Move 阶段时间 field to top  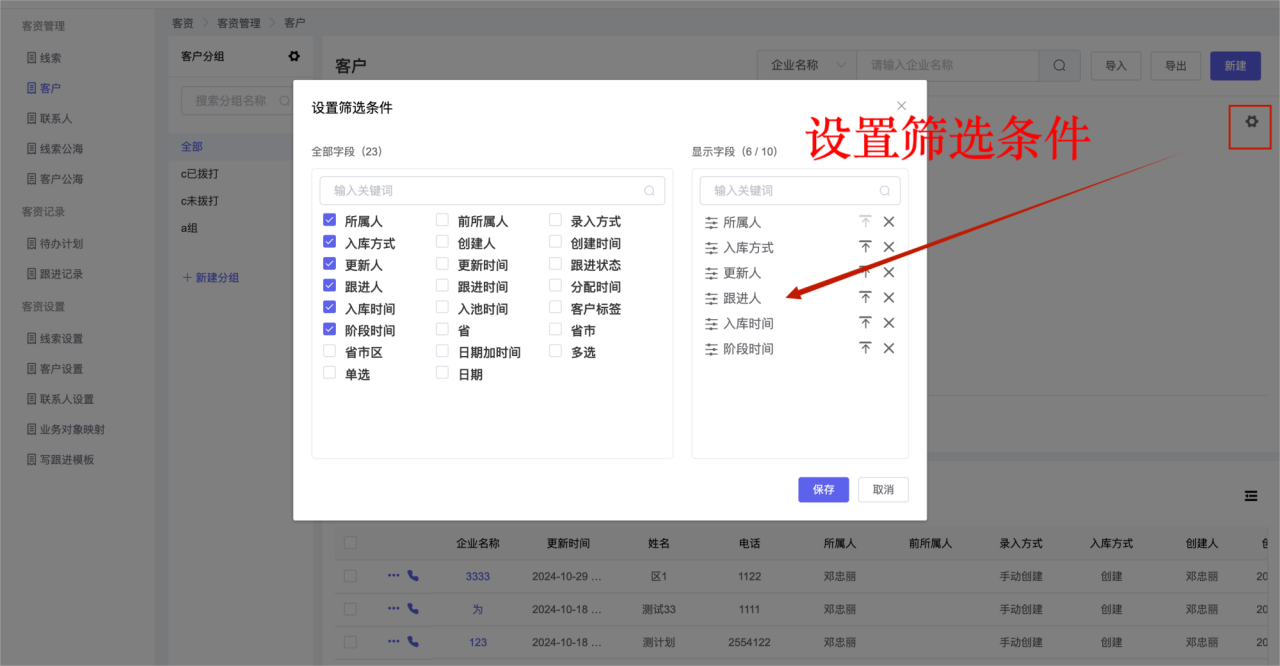[x=865, y=348]
